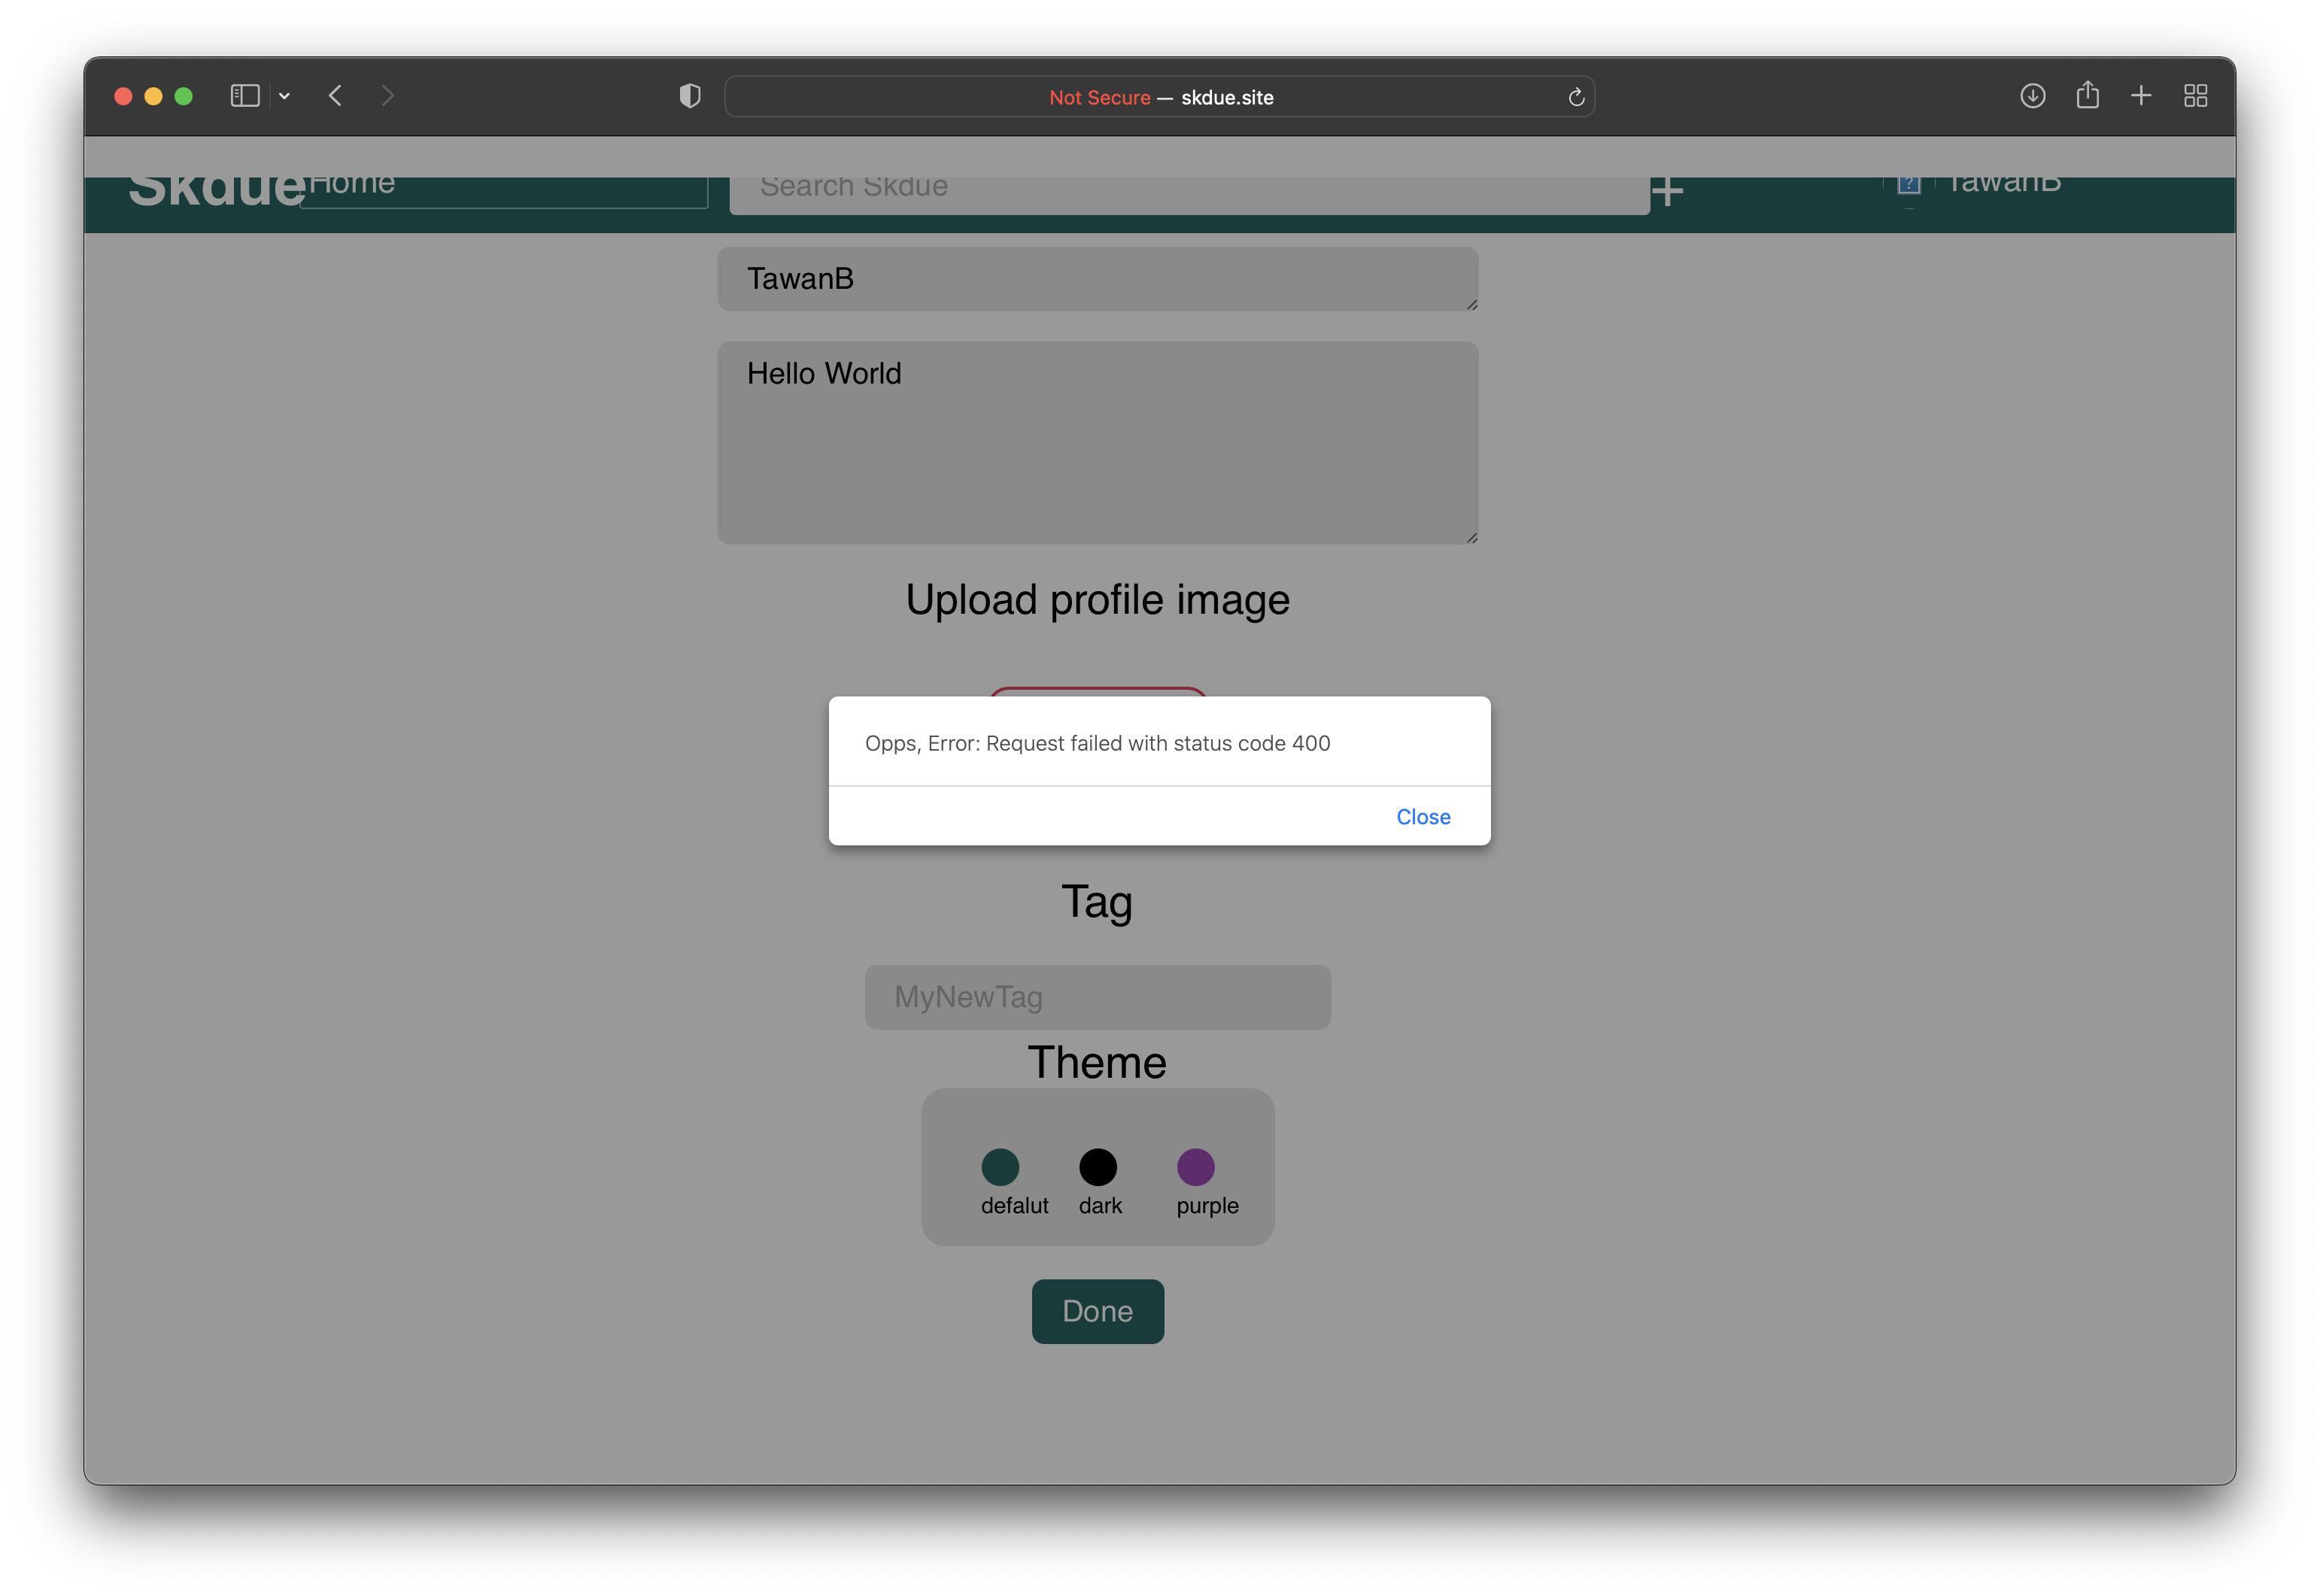Open the Share menu icon

click(x=2088, y=95)
